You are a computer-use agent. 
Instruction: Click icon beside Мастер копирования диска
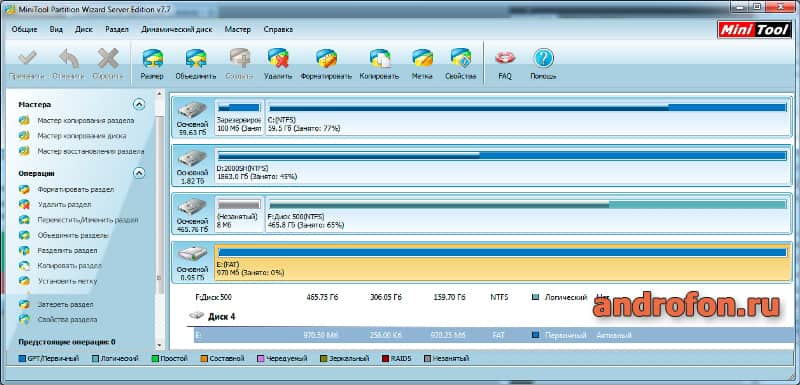pos(24,136)
